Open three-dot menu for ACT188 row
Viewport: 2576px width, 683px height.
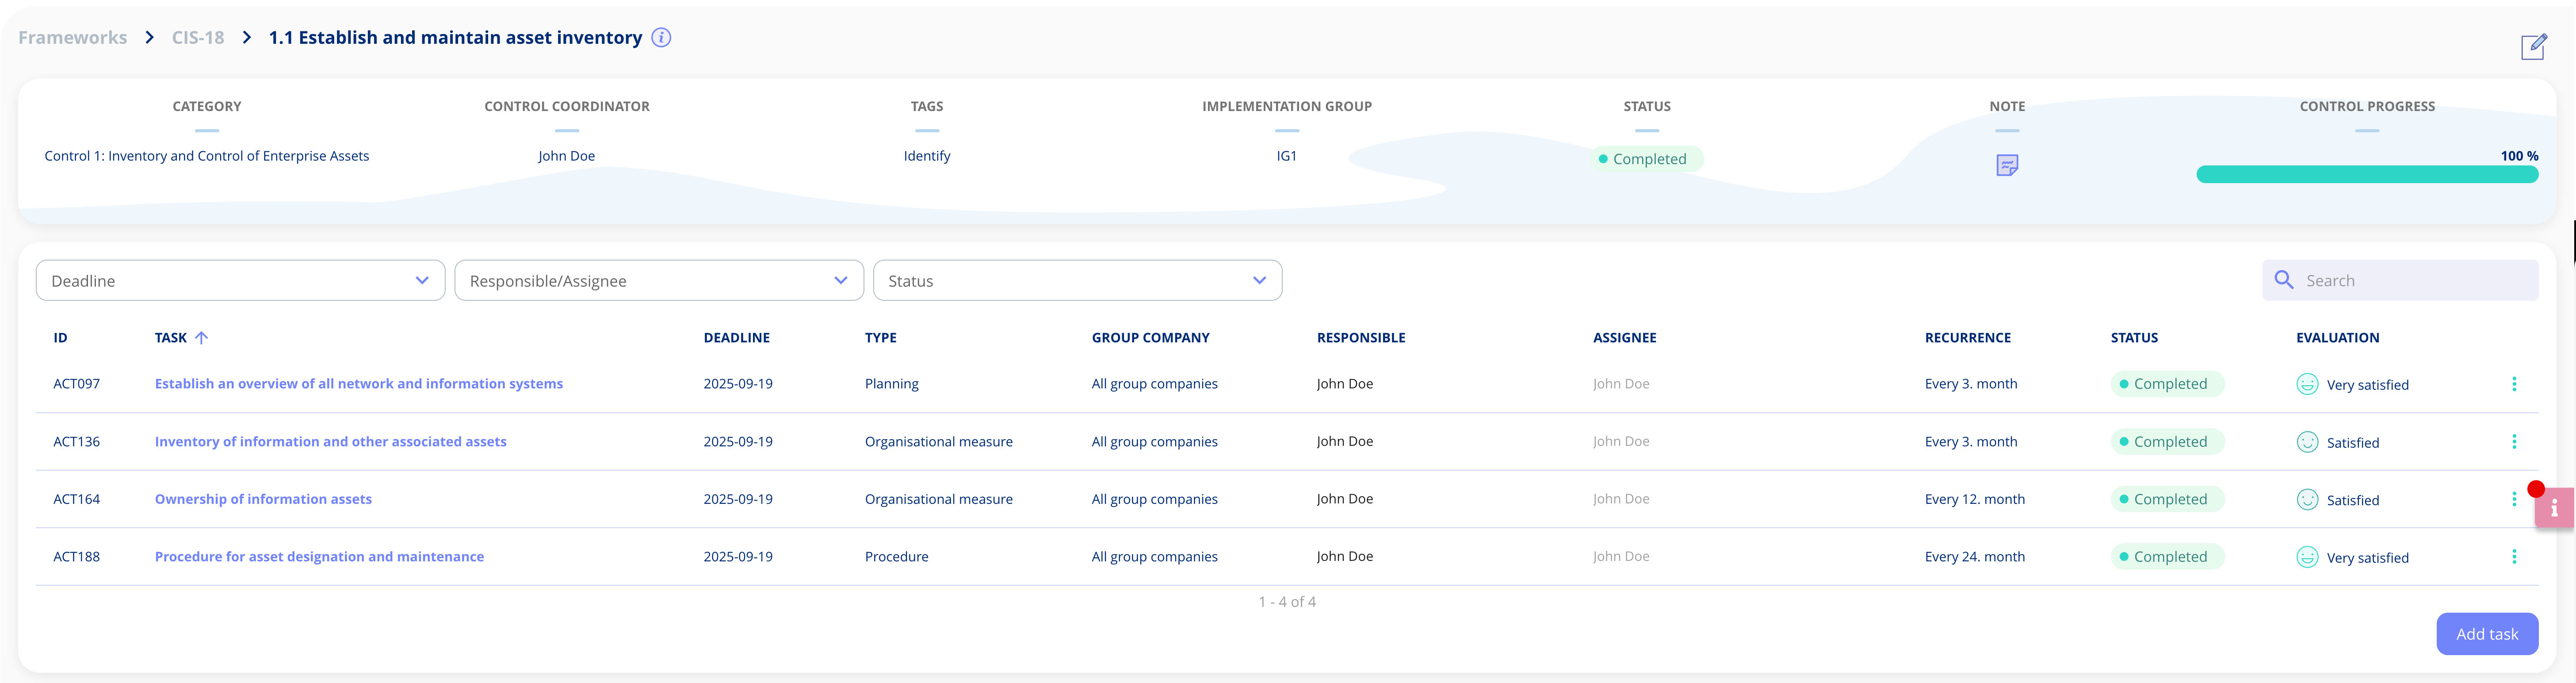pyautogui.click(x=2514, y=557)
